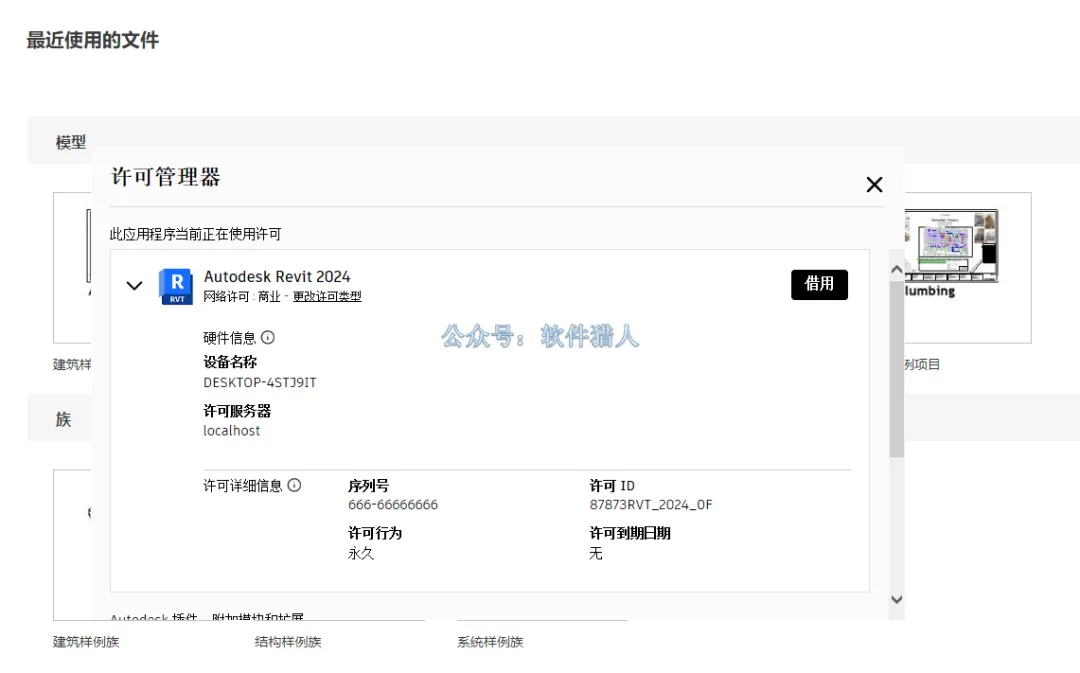Open the 更改许可类型 link
The image size is (1080, 673).
[x=327, y=297]
